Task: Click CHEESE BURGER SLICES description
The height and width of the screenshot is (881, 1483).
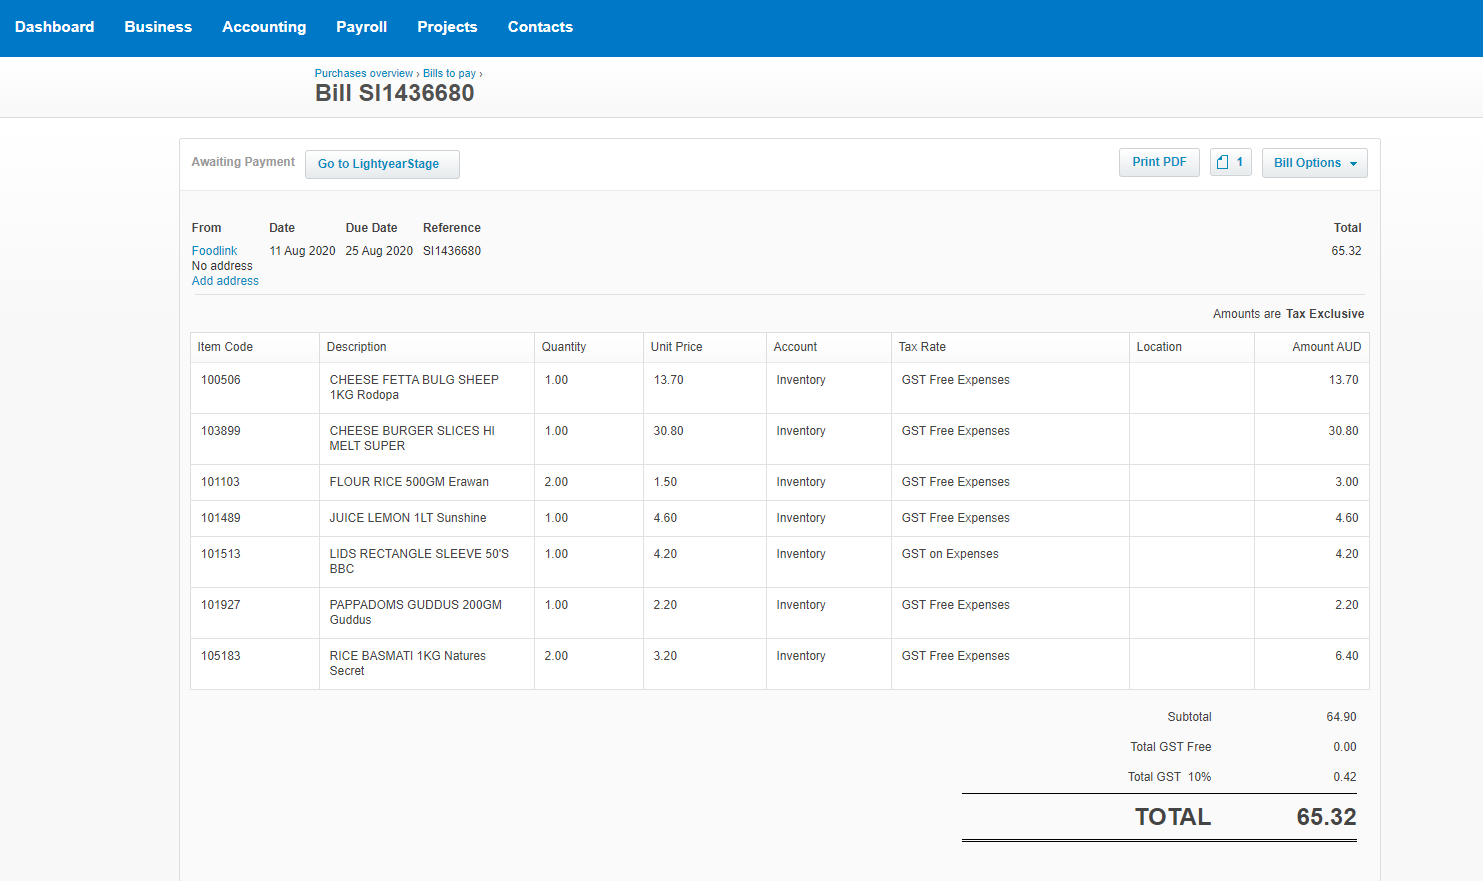Action: pyautogui.click(x=412, y=438)
